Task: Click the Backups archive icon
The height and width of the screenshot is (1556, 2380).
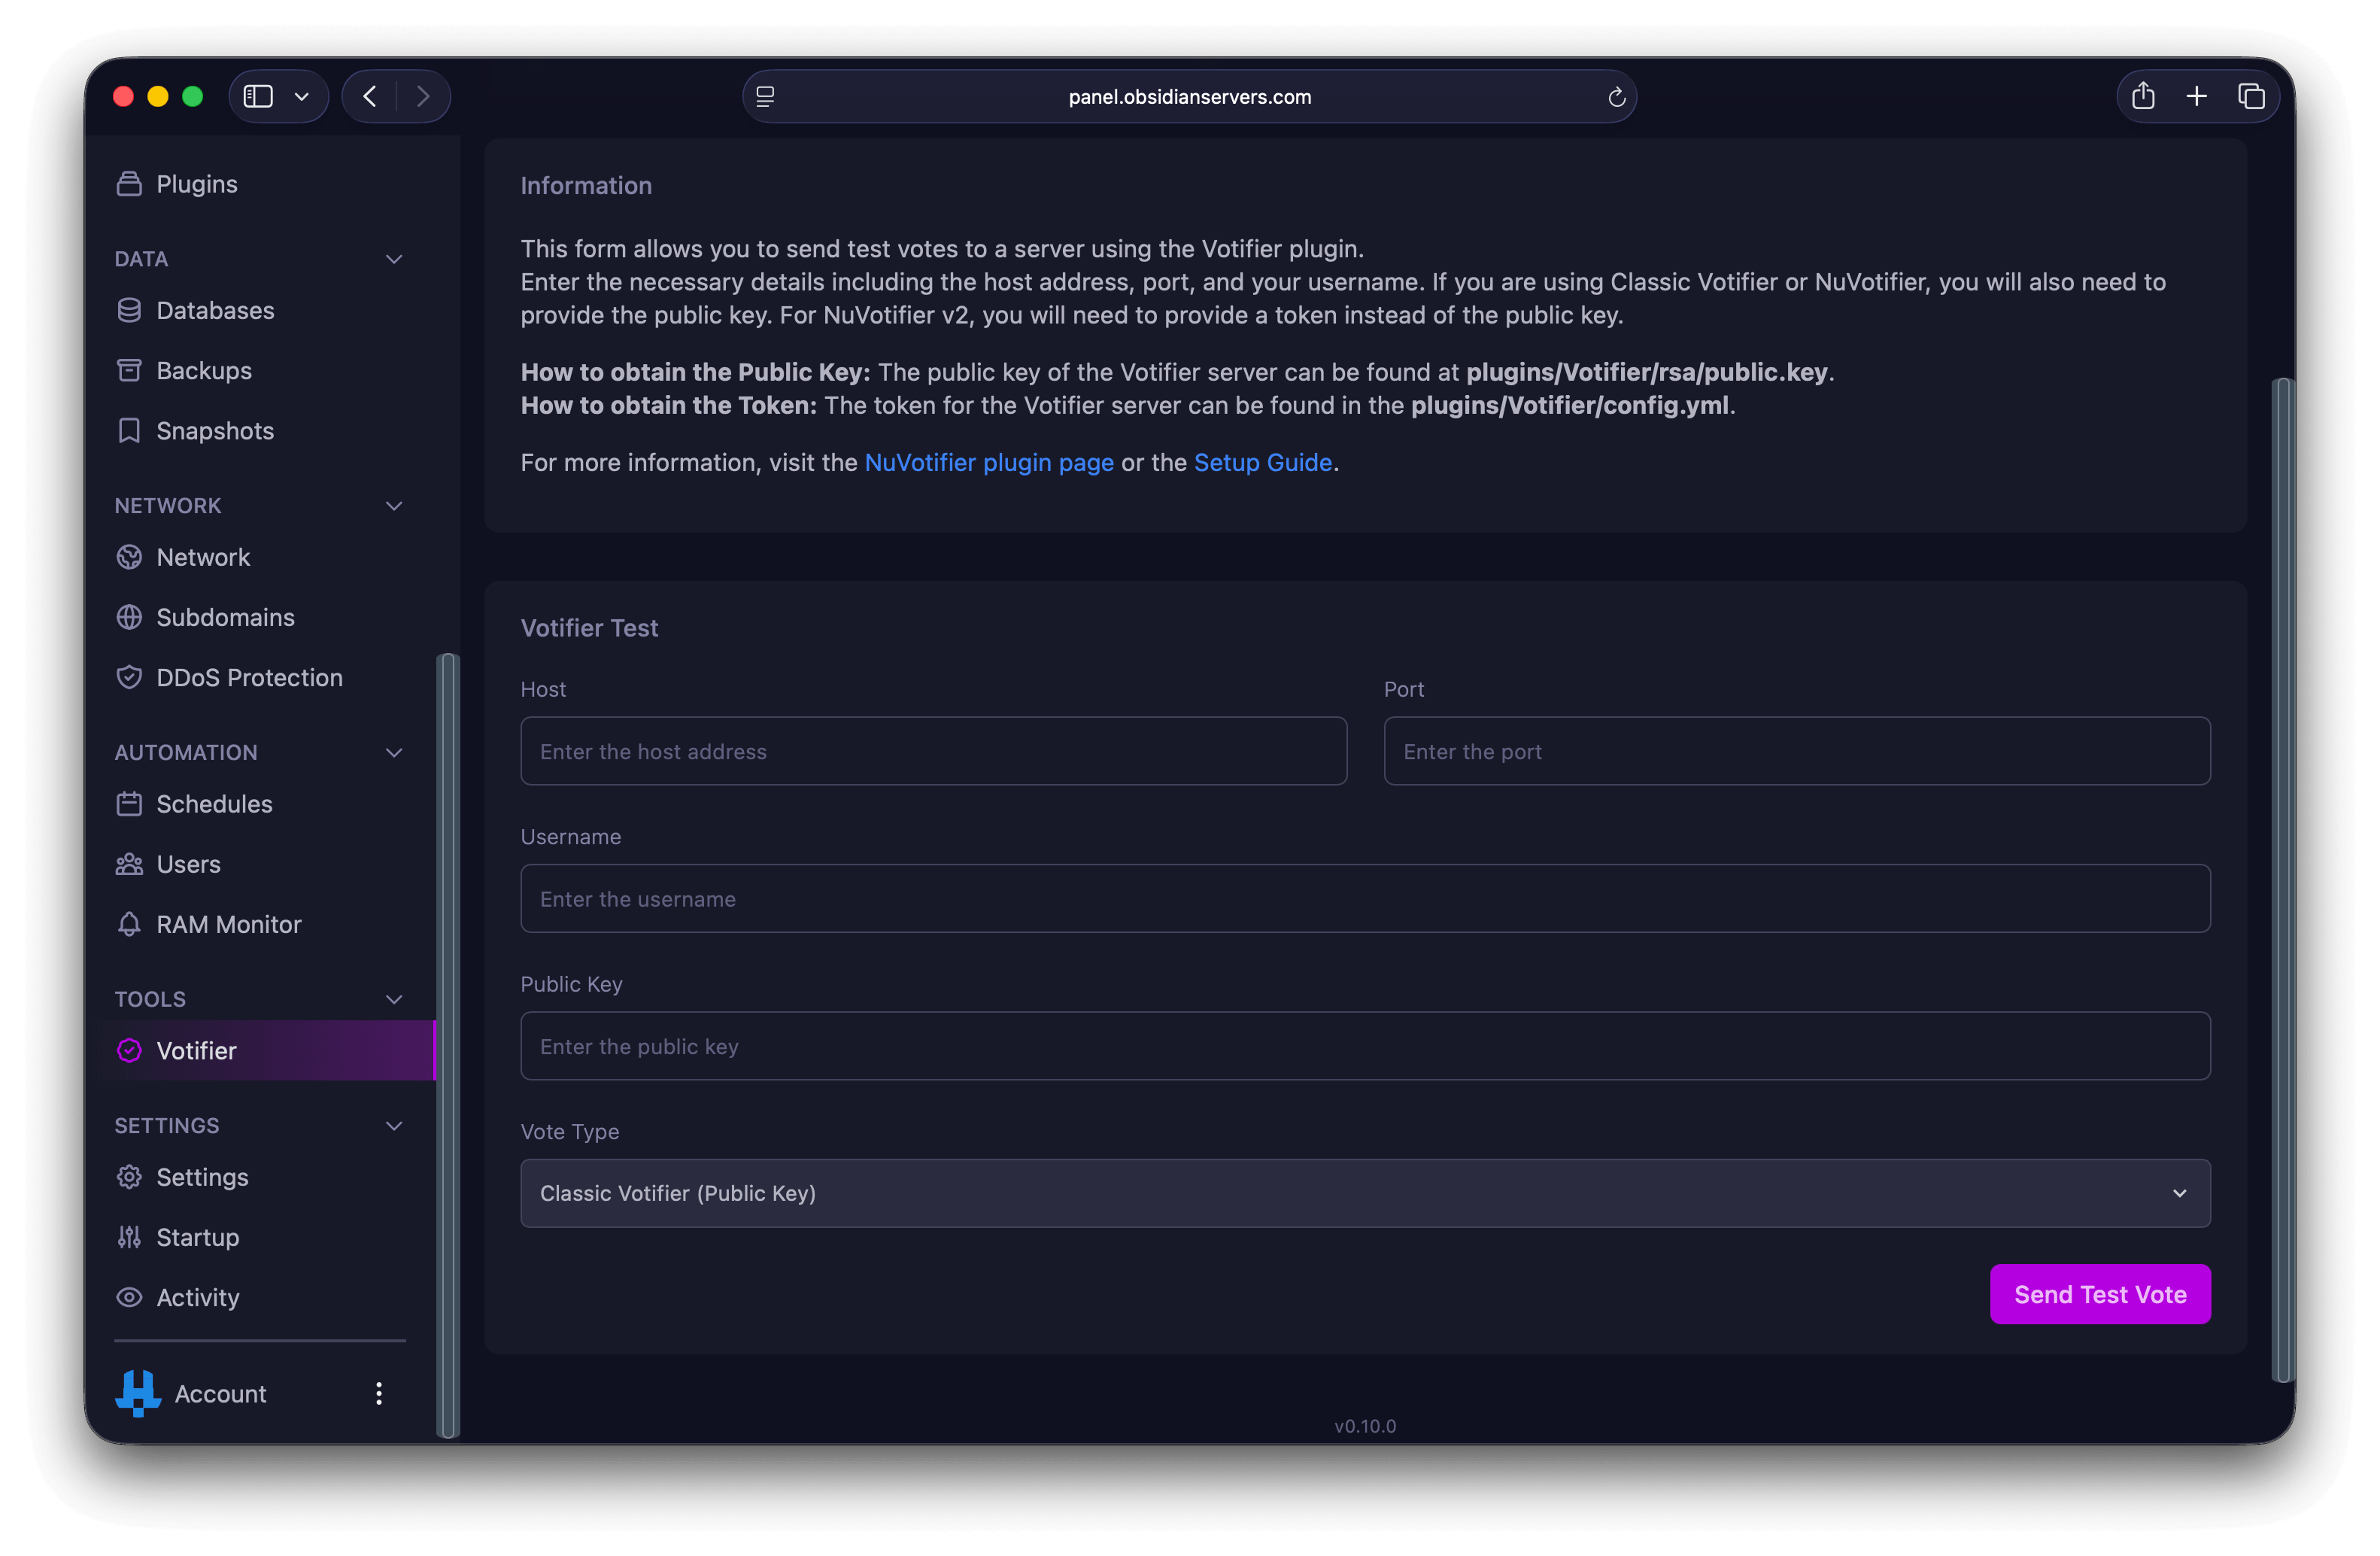Action: point(129,370)
